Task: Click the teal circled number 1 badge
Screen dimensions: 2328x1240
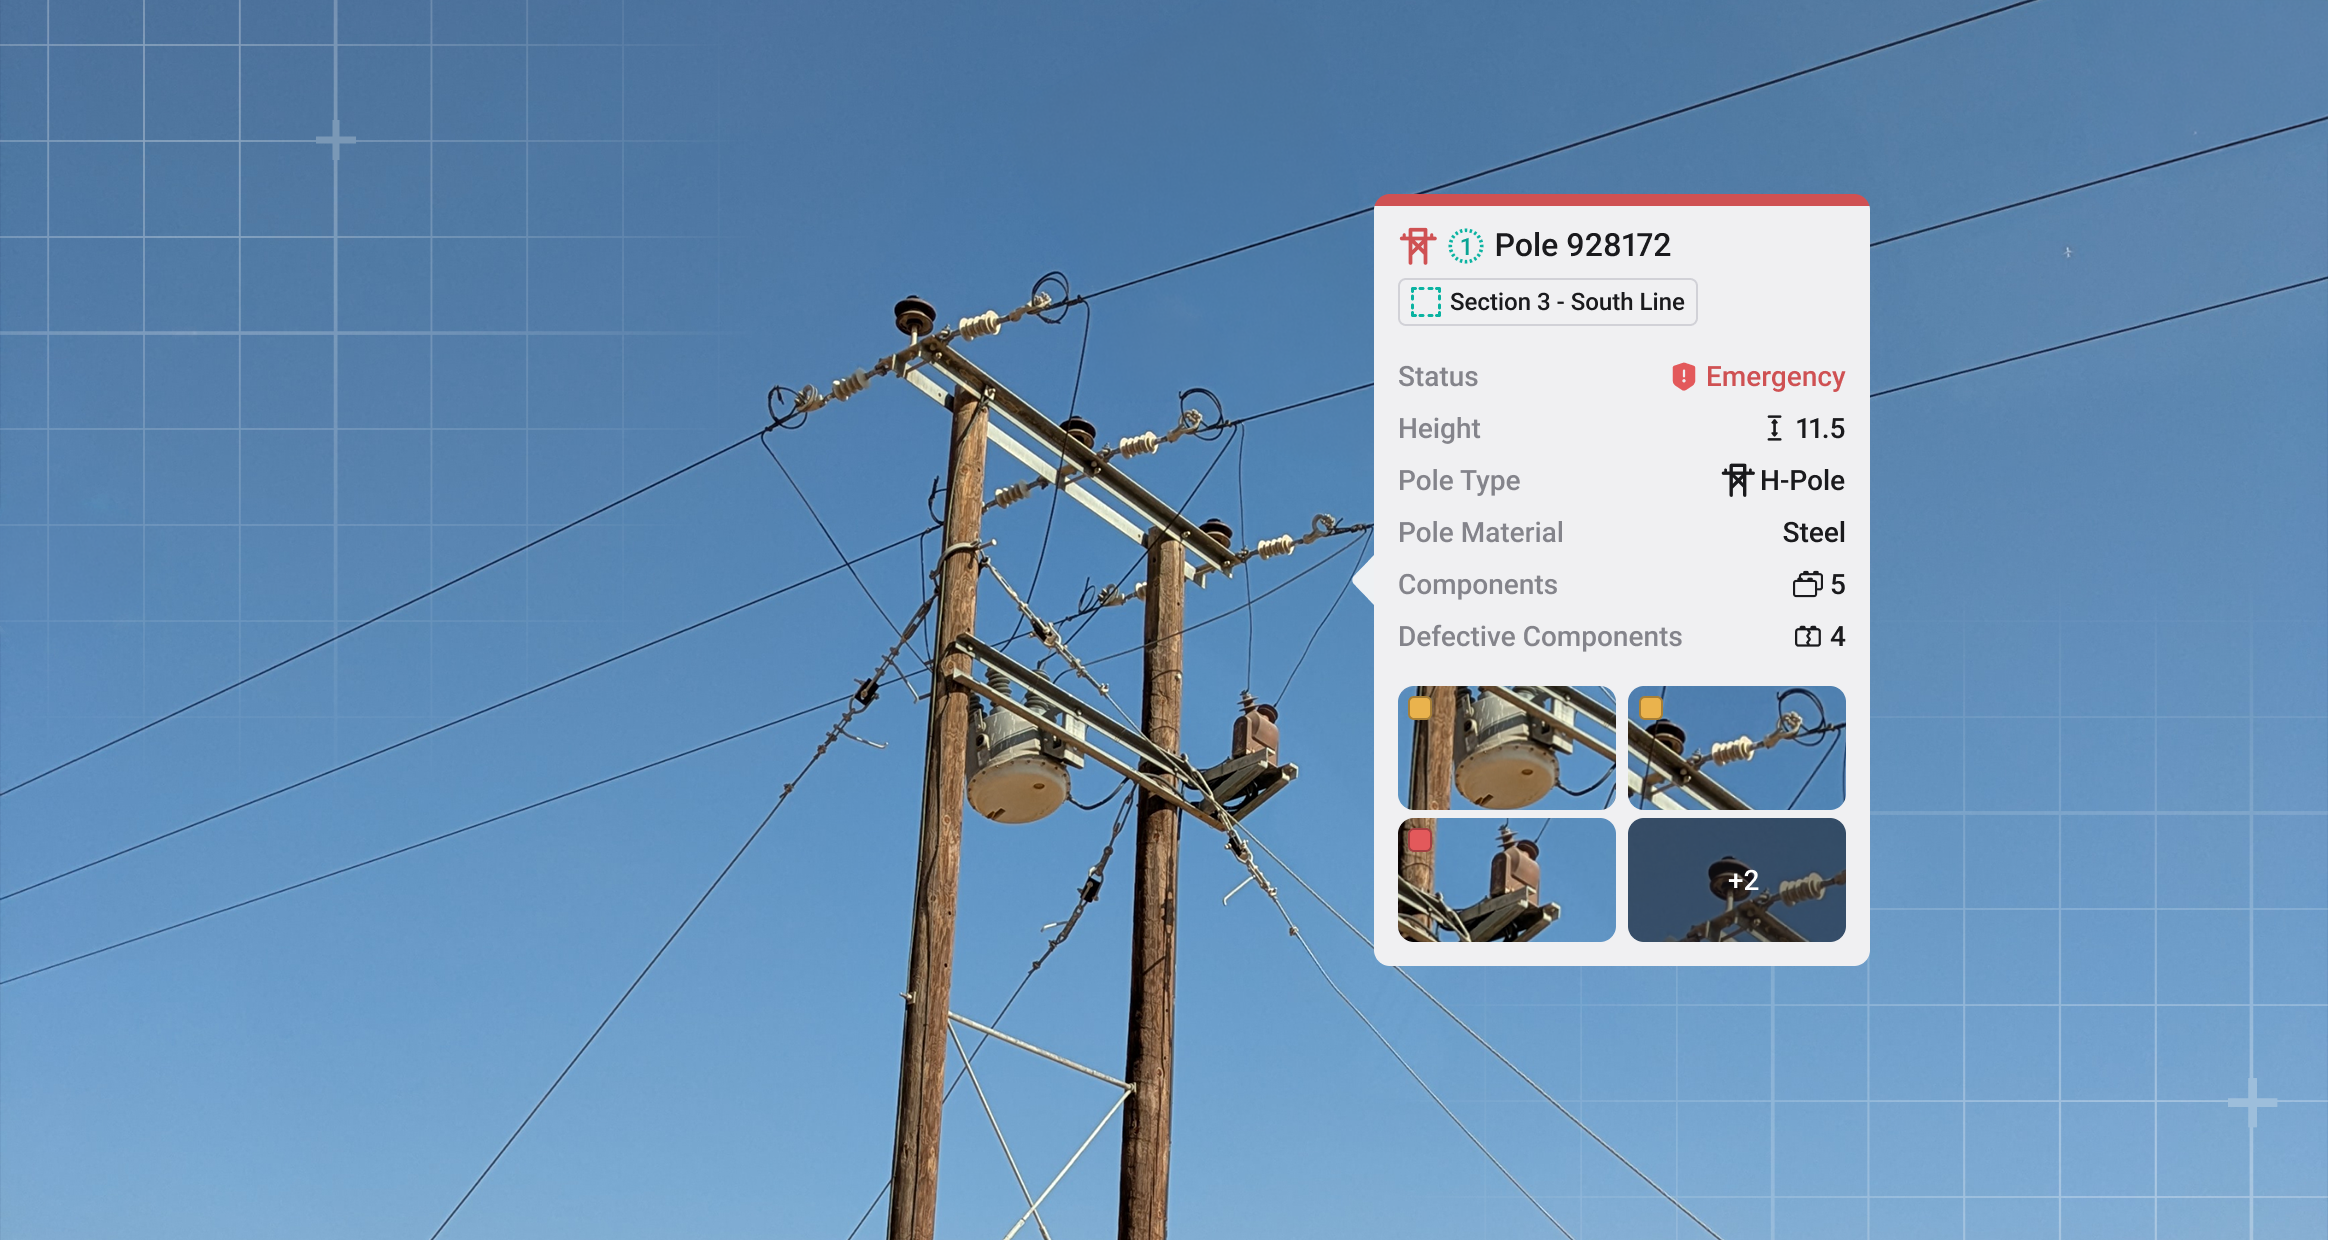Action: [x=1465, y=245]
